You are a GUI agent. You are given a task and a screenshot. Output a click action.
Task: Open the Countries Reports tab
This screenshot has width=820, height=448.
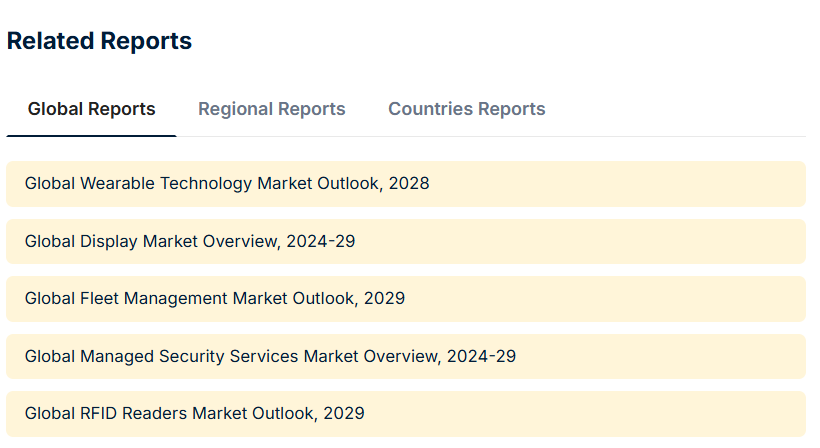[x=466, y=109]
